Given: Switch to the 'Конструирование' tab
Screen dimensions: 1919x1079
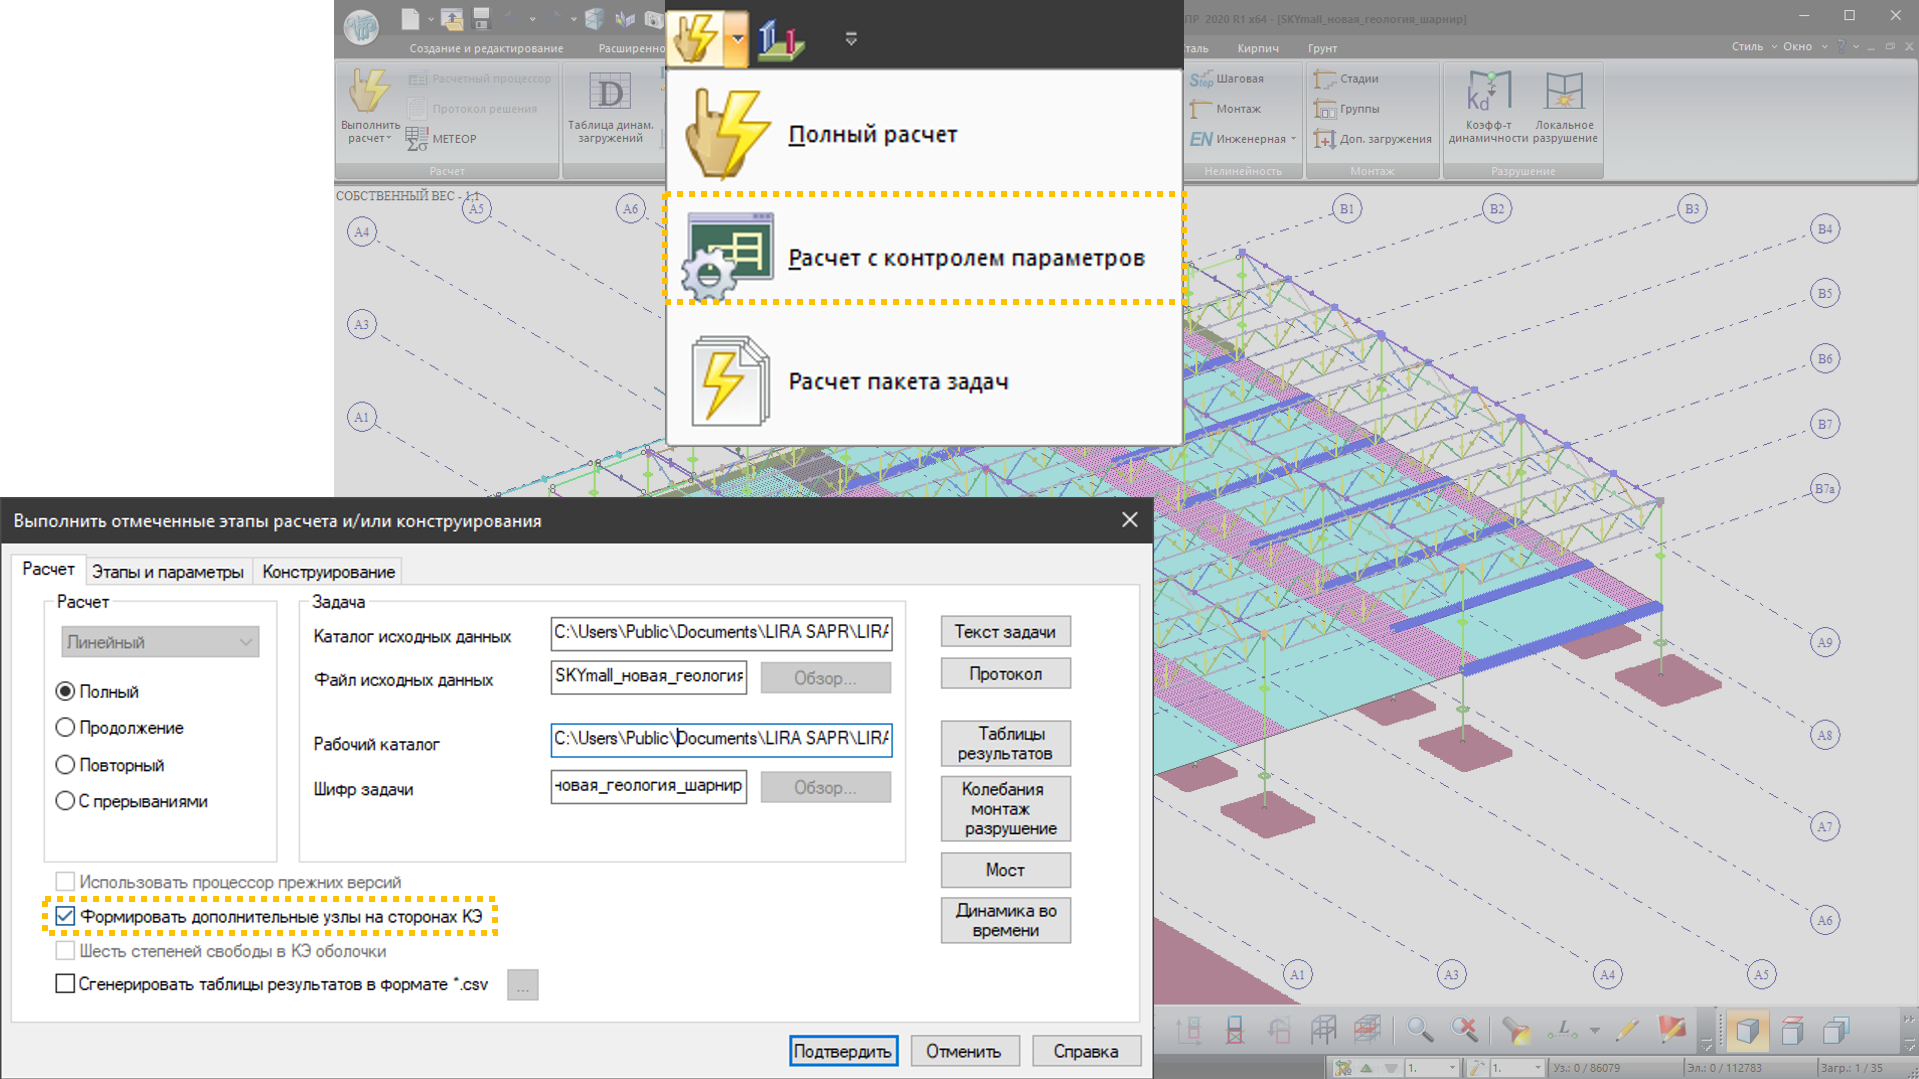Looking at the screenshot, I should [x=328, y=571].
